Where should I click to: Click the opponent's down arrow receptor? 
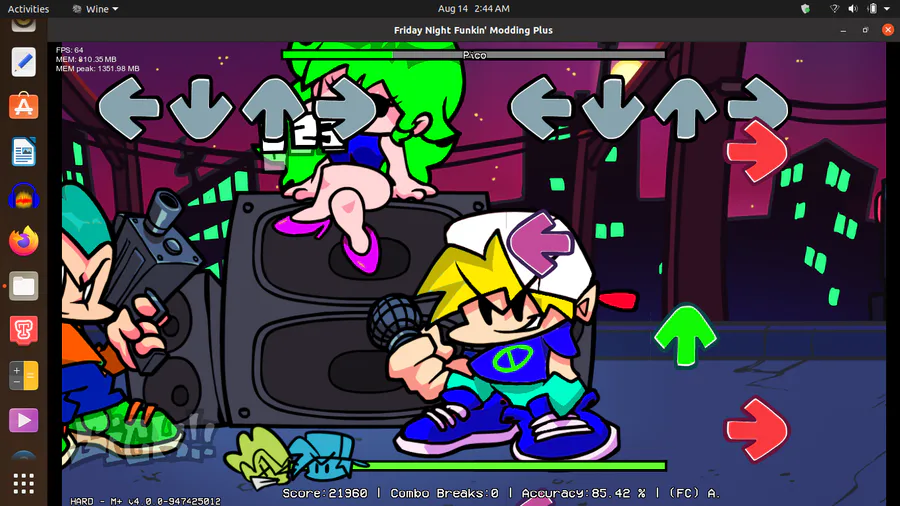(x=201, y=109)
